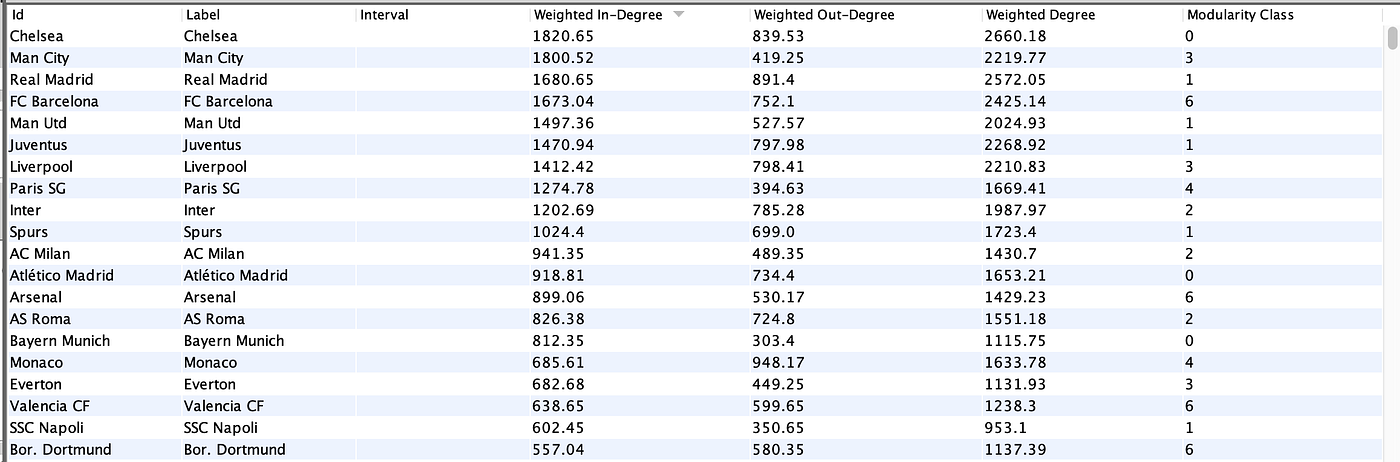Select weighted in-degree value 1202.69
This screenshot has width=1400, height=462.
565,210
